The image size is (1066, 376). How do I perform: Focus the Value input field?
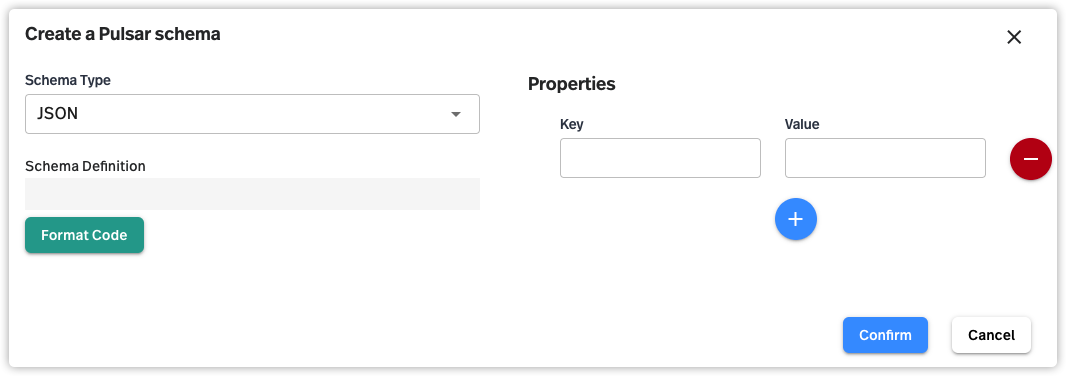click(885, 158)
